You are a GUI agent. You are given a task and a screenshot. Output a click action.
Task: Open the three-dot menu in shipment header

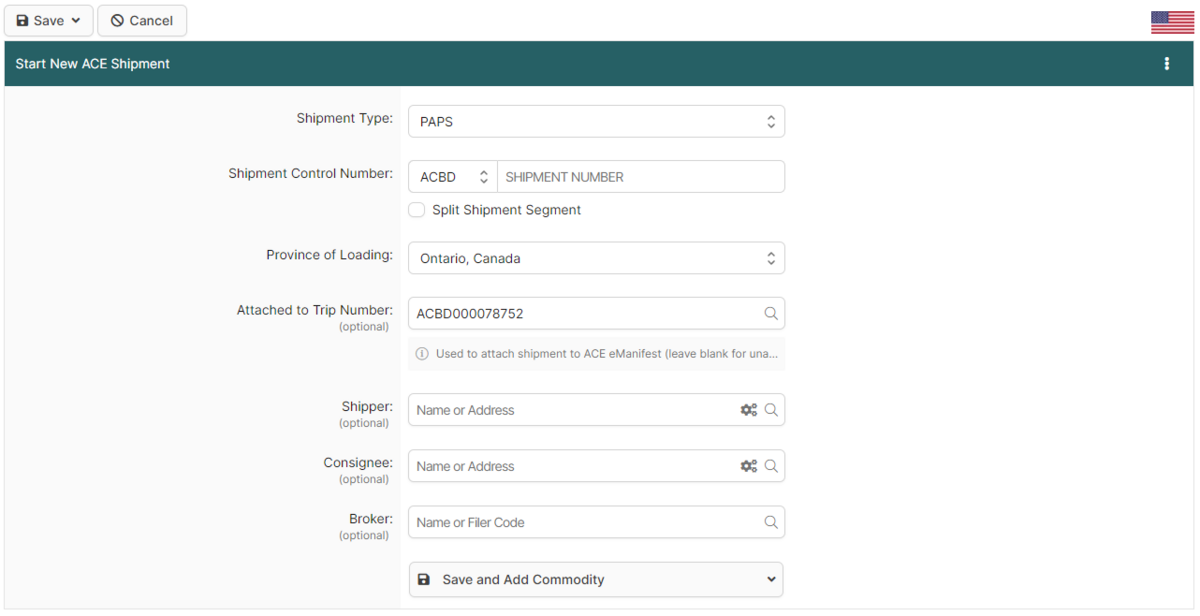tap(1166, 64)
